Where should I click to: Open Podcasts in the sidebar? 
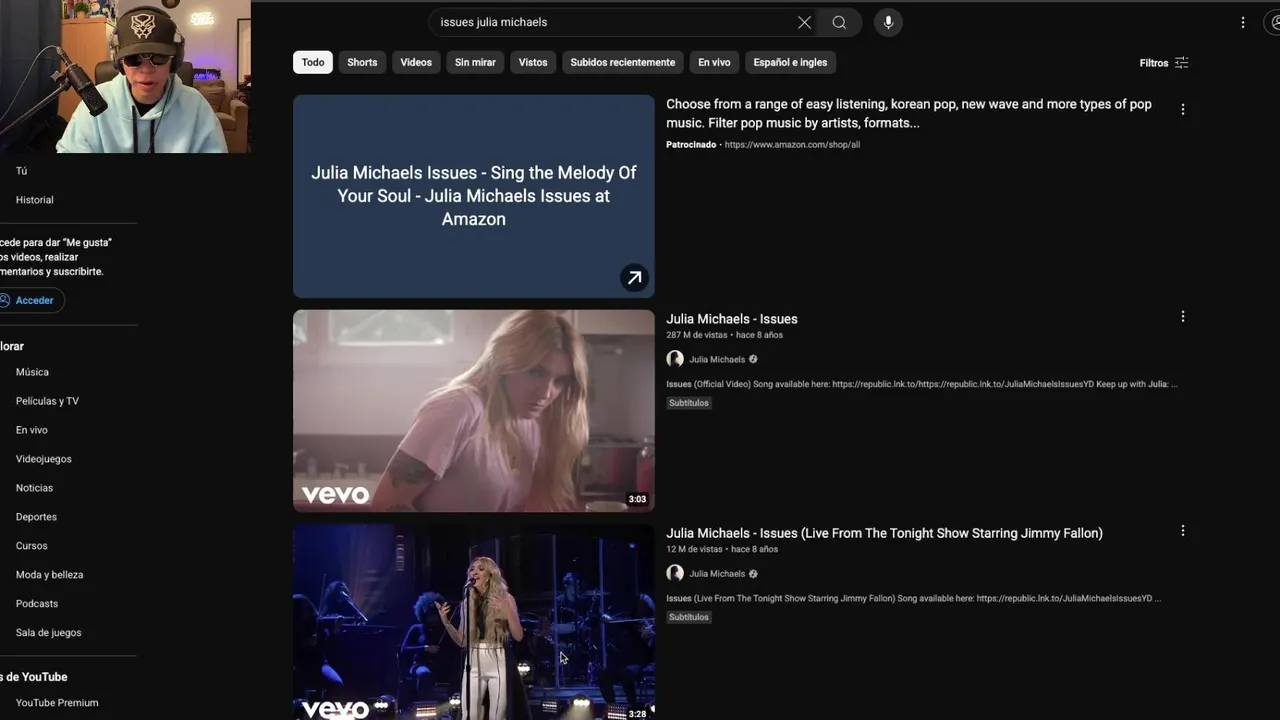[x=37, y=604]
